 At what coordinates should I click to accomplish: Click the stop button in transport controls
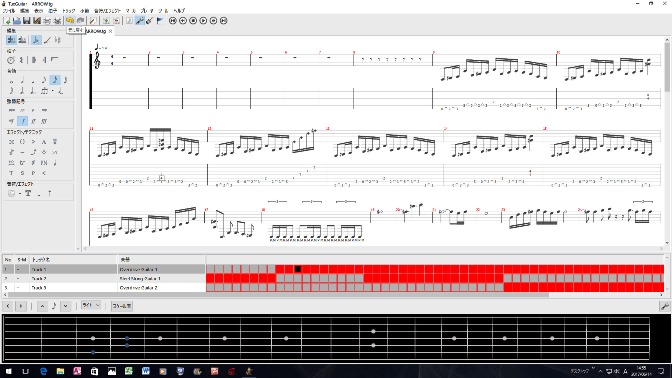(x=193, y=21)
